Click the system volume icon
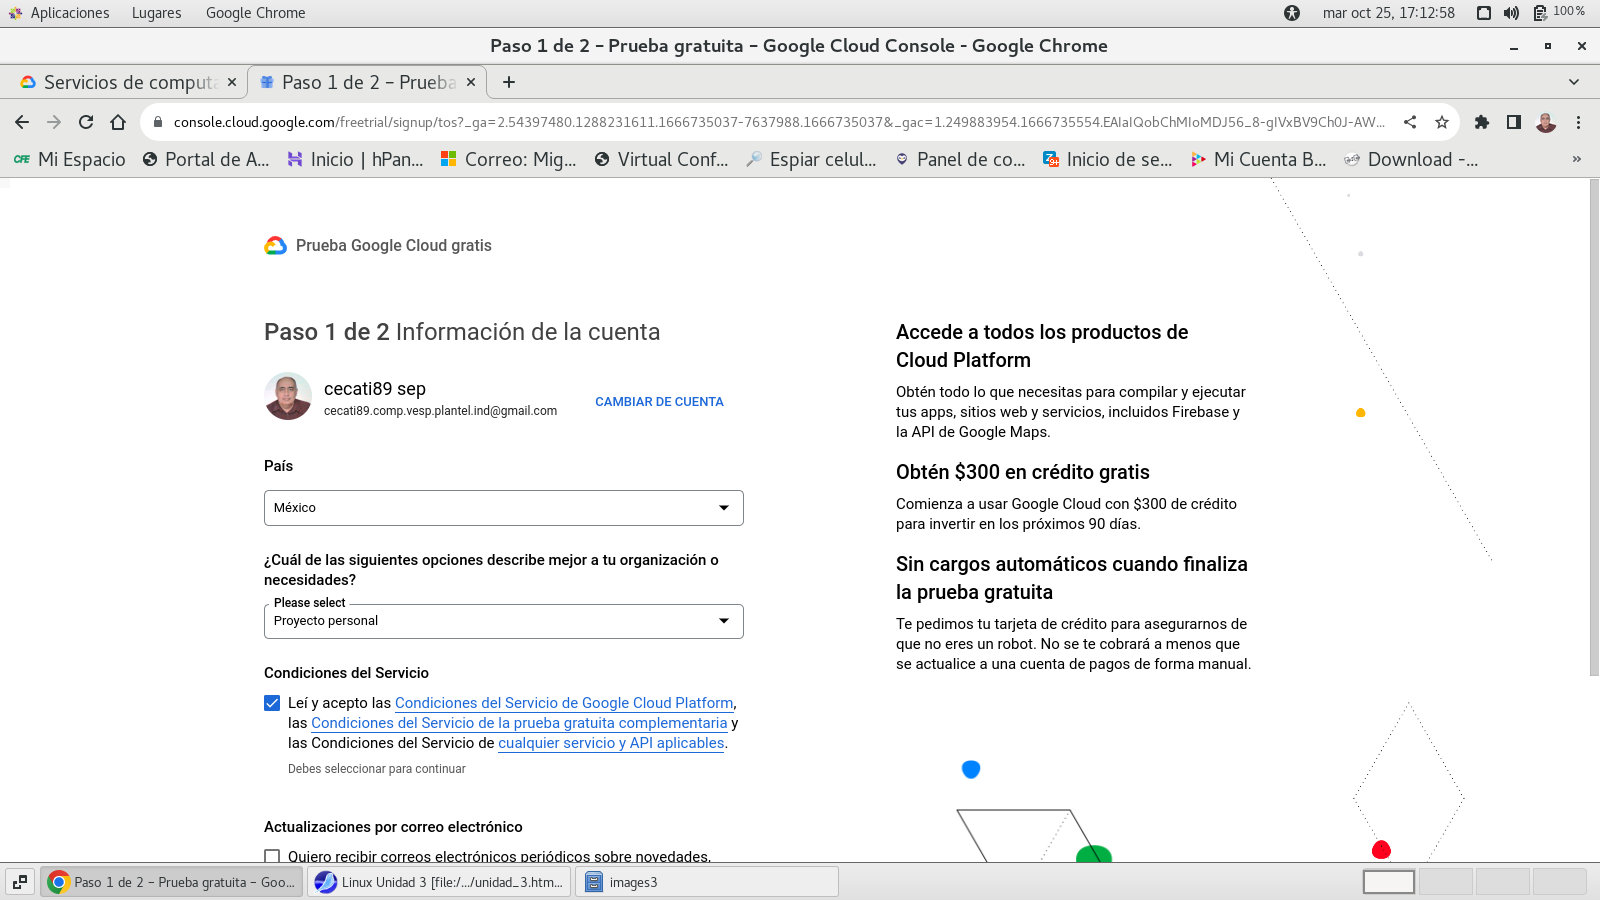1600x900 pixels. [x=1511, y=13]
